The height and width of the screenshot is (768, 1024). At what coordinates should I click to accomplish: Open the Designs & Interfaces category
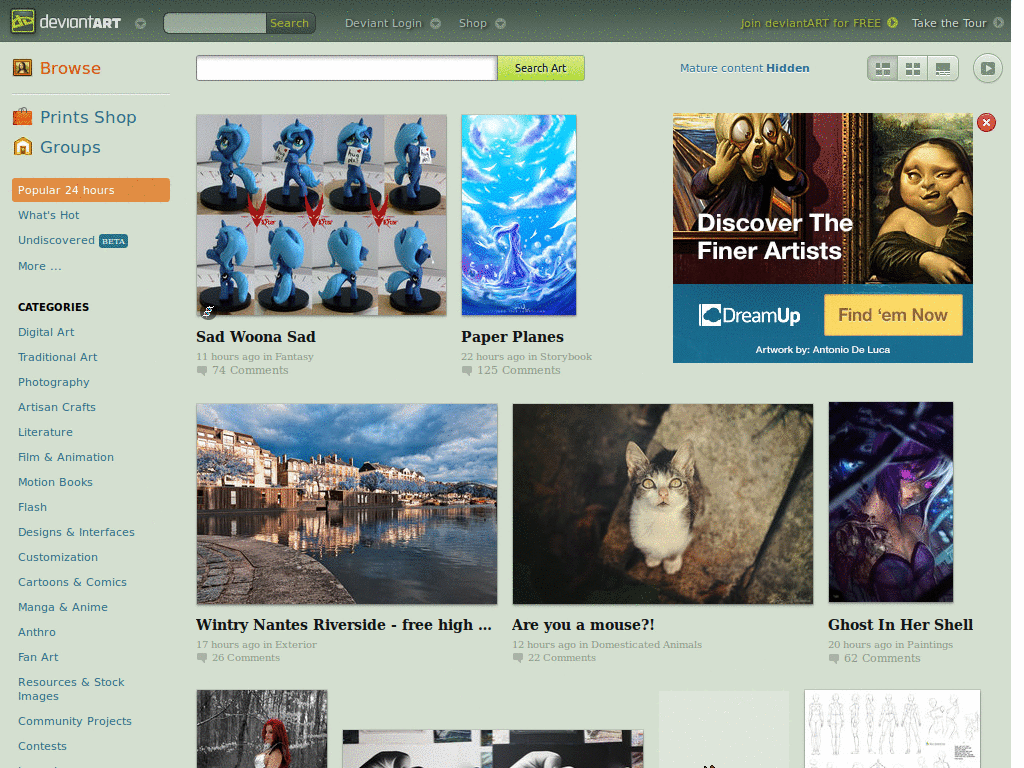(76, 532)
